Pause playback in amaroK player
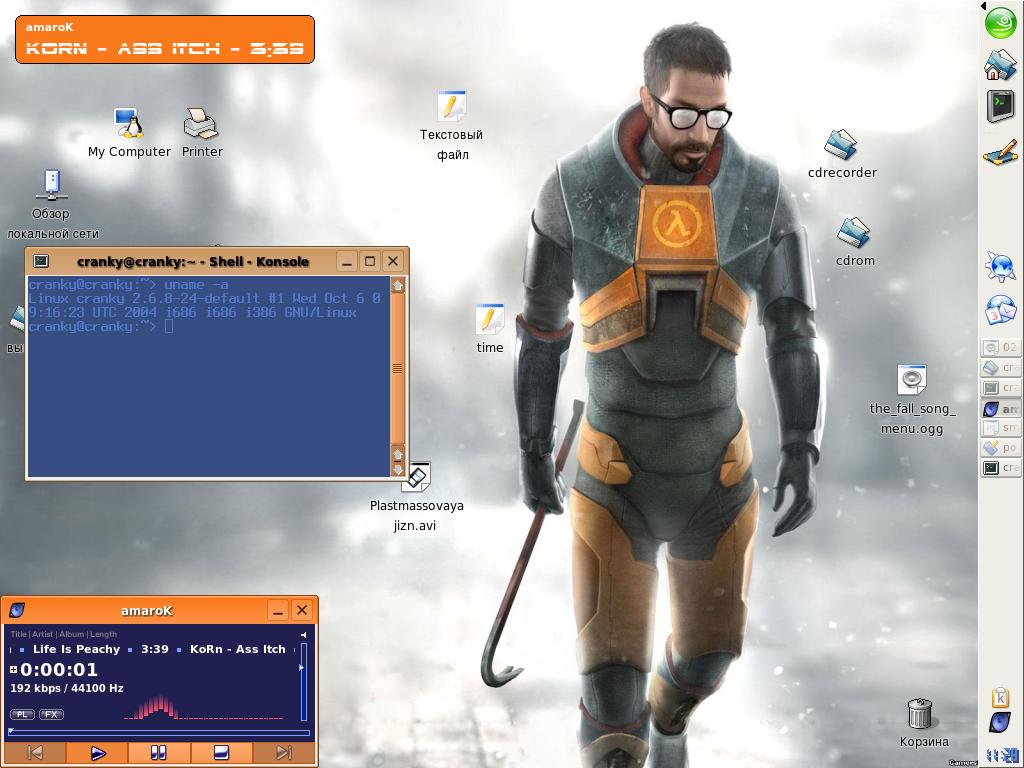This screenshot has height=768, width=1024. 159,753
